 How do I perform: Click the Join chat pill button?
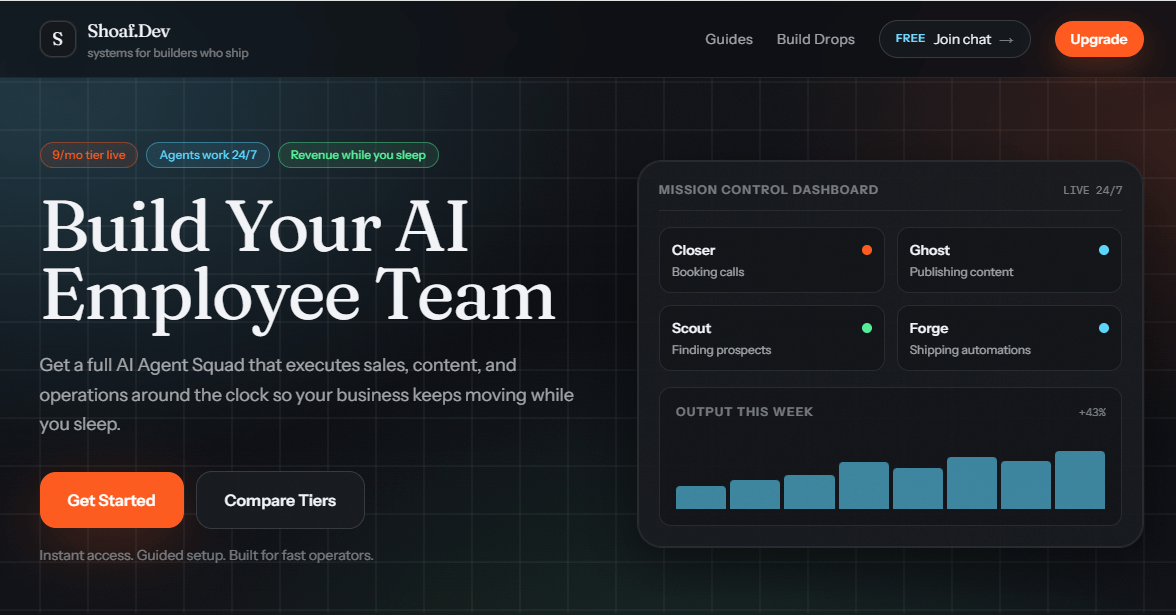coord(954,39)
